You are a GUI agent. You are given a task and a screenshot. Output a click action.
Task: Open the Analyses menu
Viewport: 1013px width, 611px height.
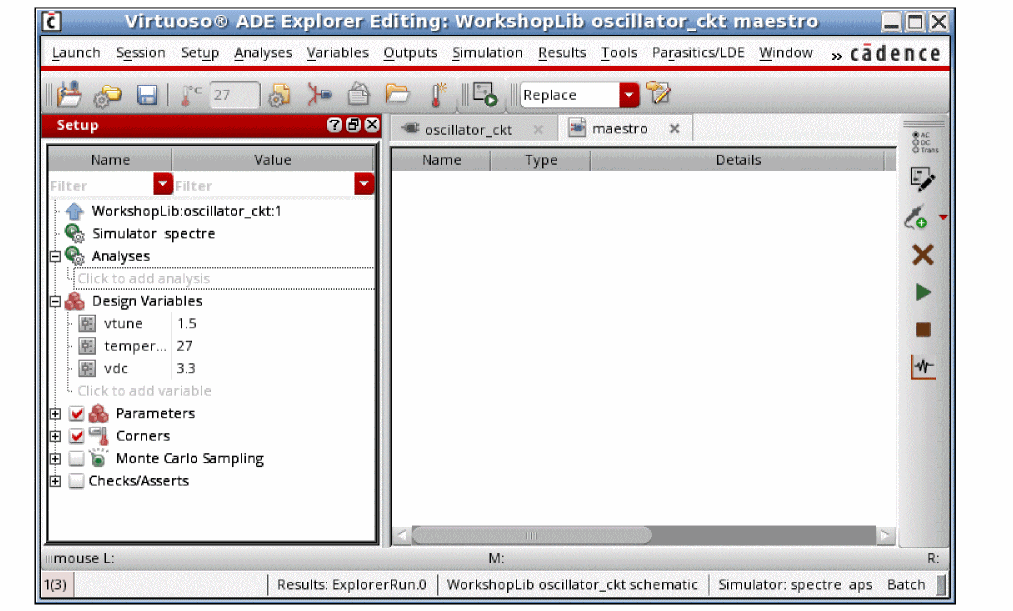coord(263,52)
